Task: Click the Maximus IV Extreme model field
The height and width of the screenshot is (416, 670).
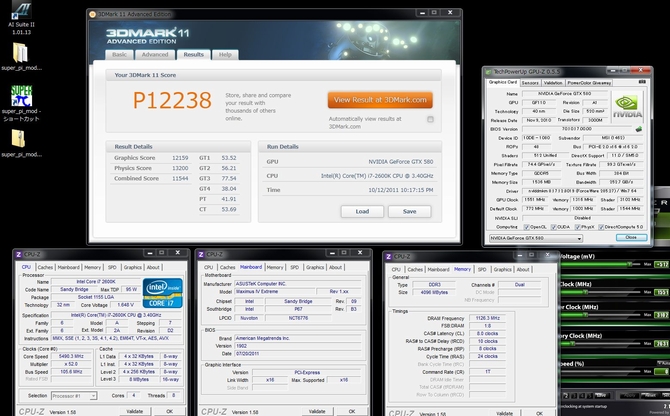Action: click(274, 292)
